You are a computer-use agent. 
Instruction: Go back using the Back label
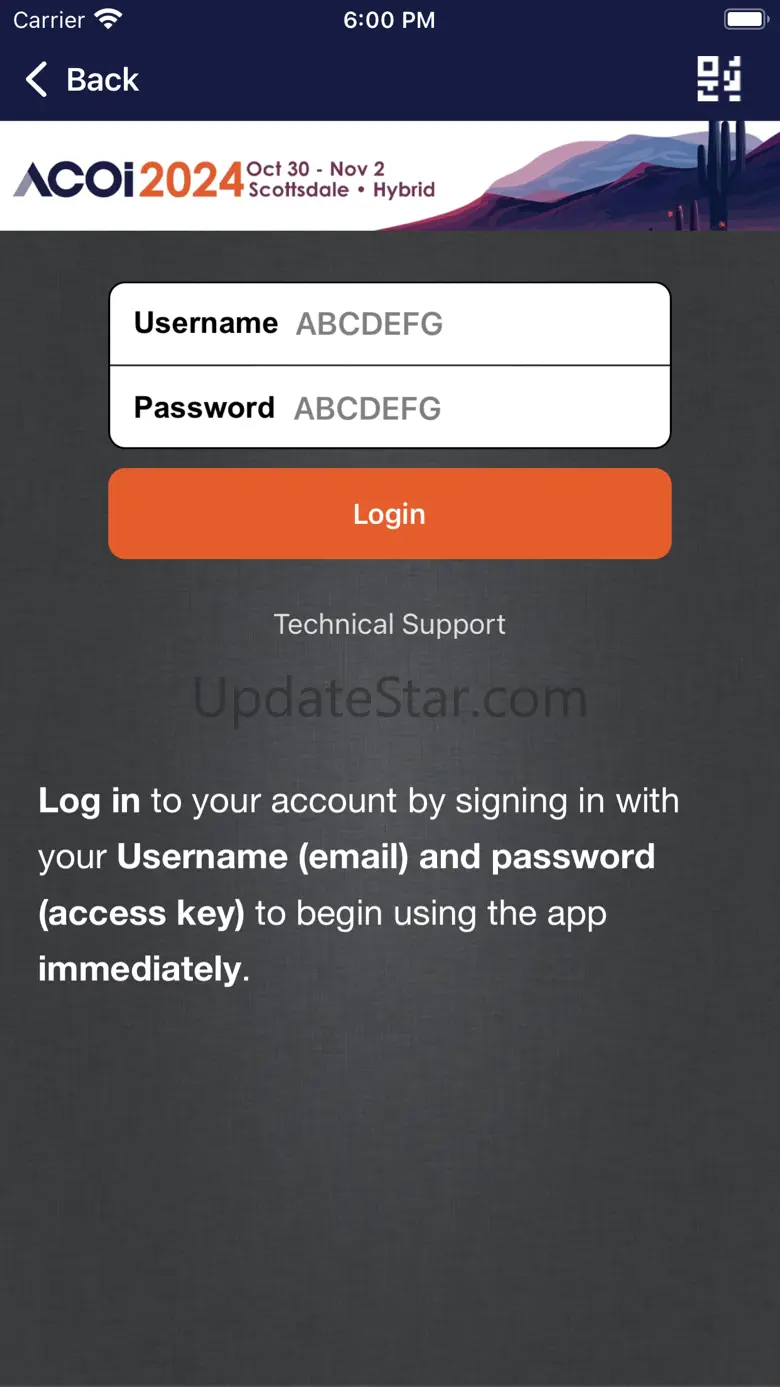coord(102,80)
